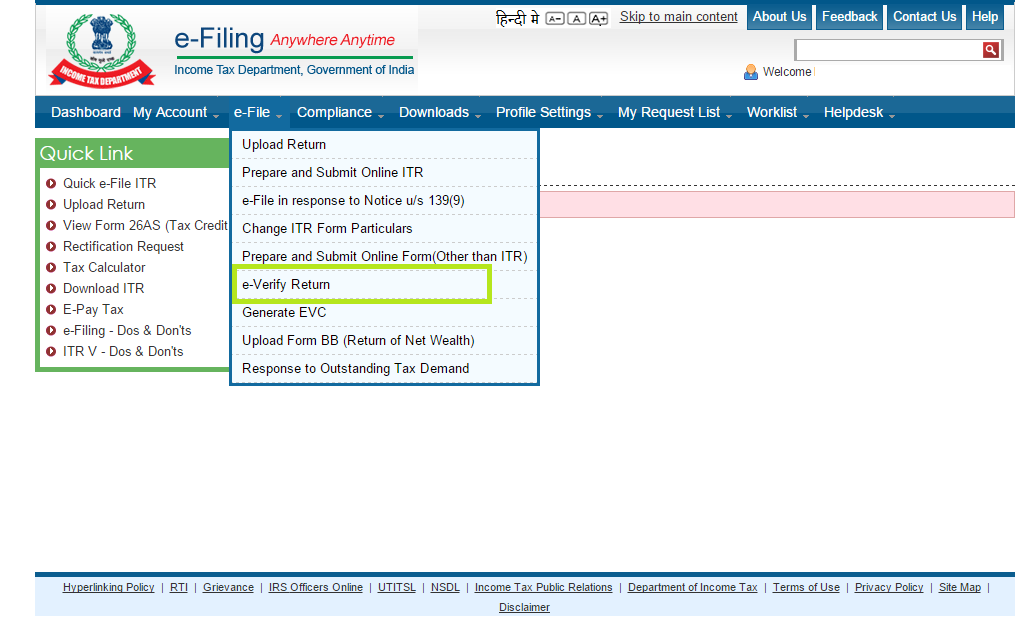Open Download ITR quick link
The width and height of the screenshot is (1029, 620).
pyautogui.click(x=104, y=289)
